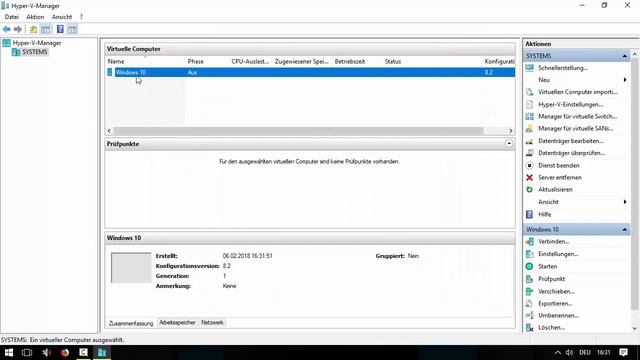Screen dimensions: 640x360
Task: Click the Löschen icon
Action: 529,327
